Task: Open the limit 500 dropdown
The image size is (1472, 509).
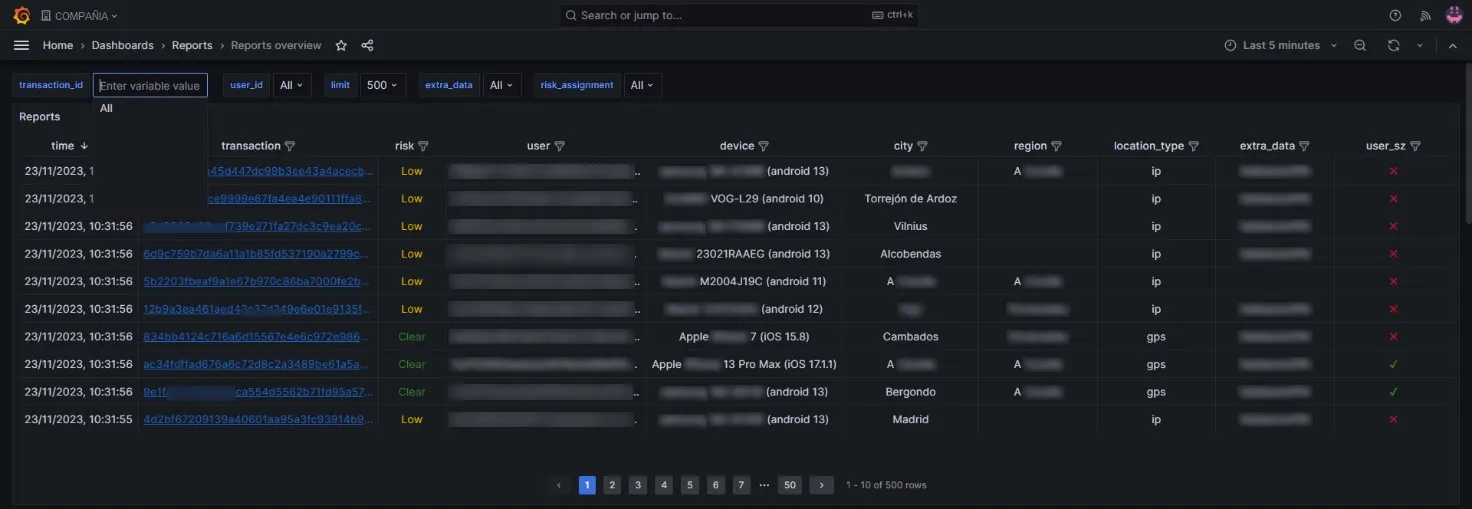Action: (382, 85)
